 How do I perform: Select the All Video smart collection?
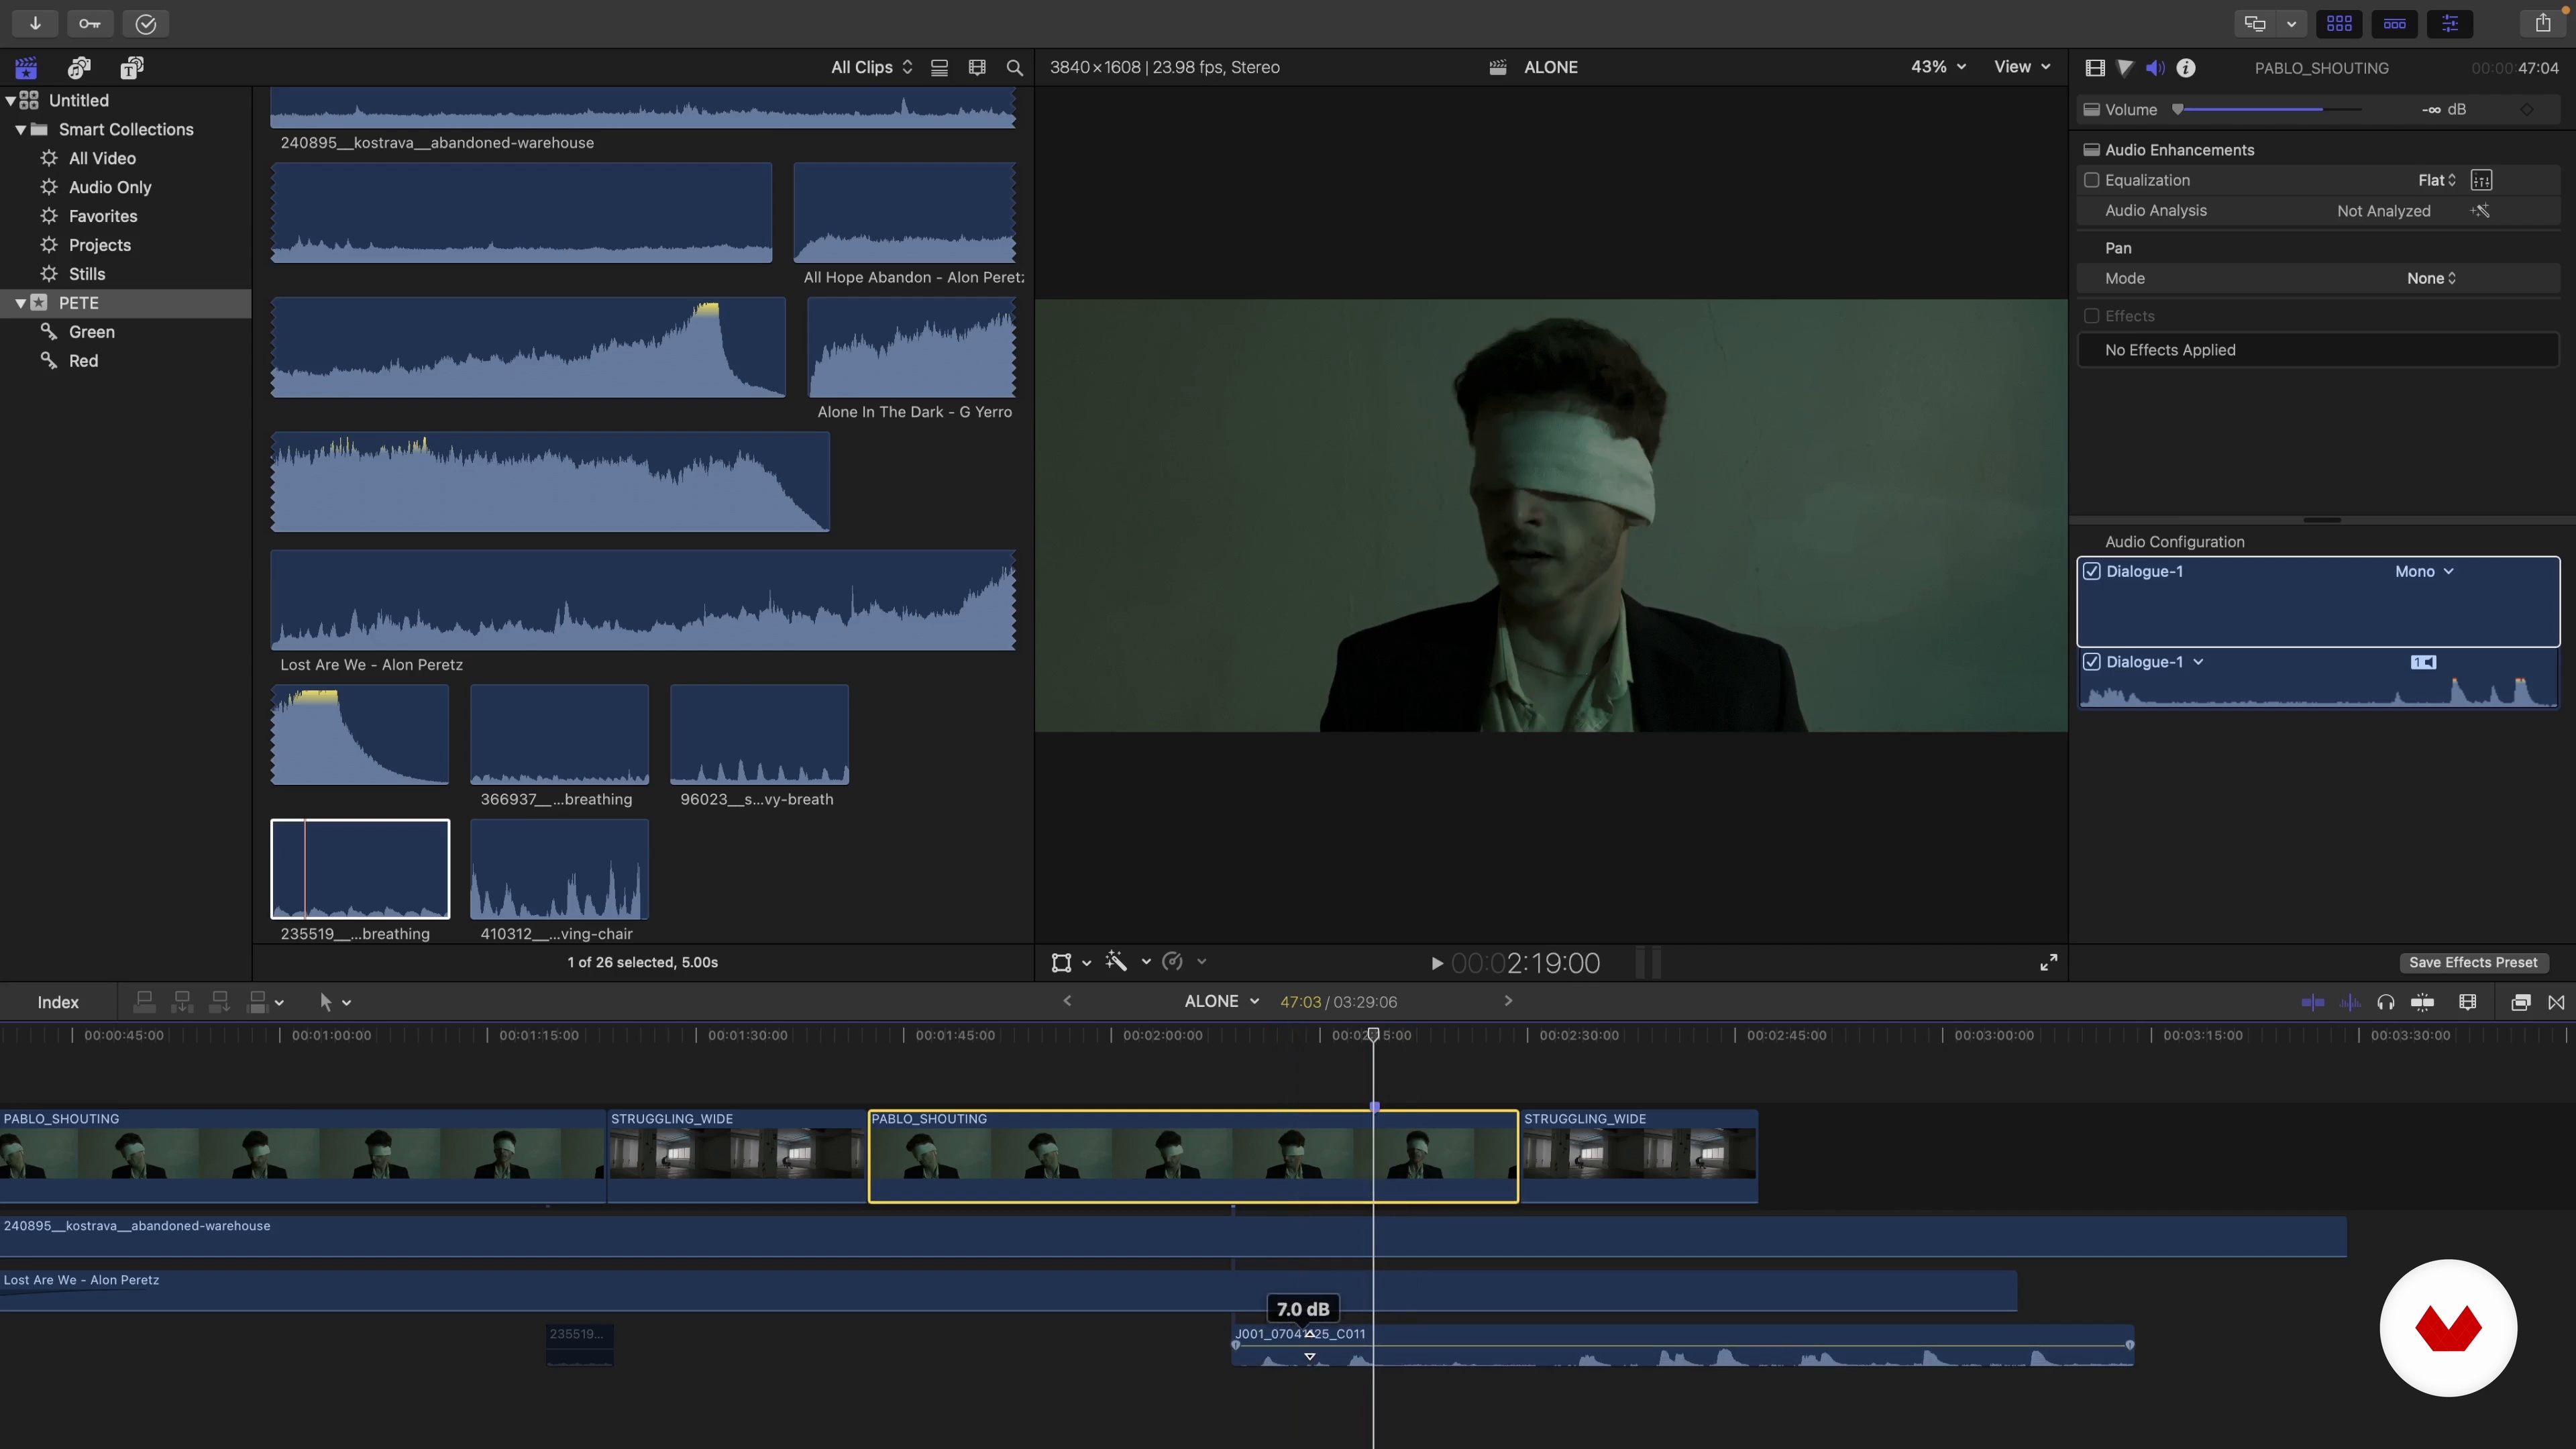click(x=102, y=158)
